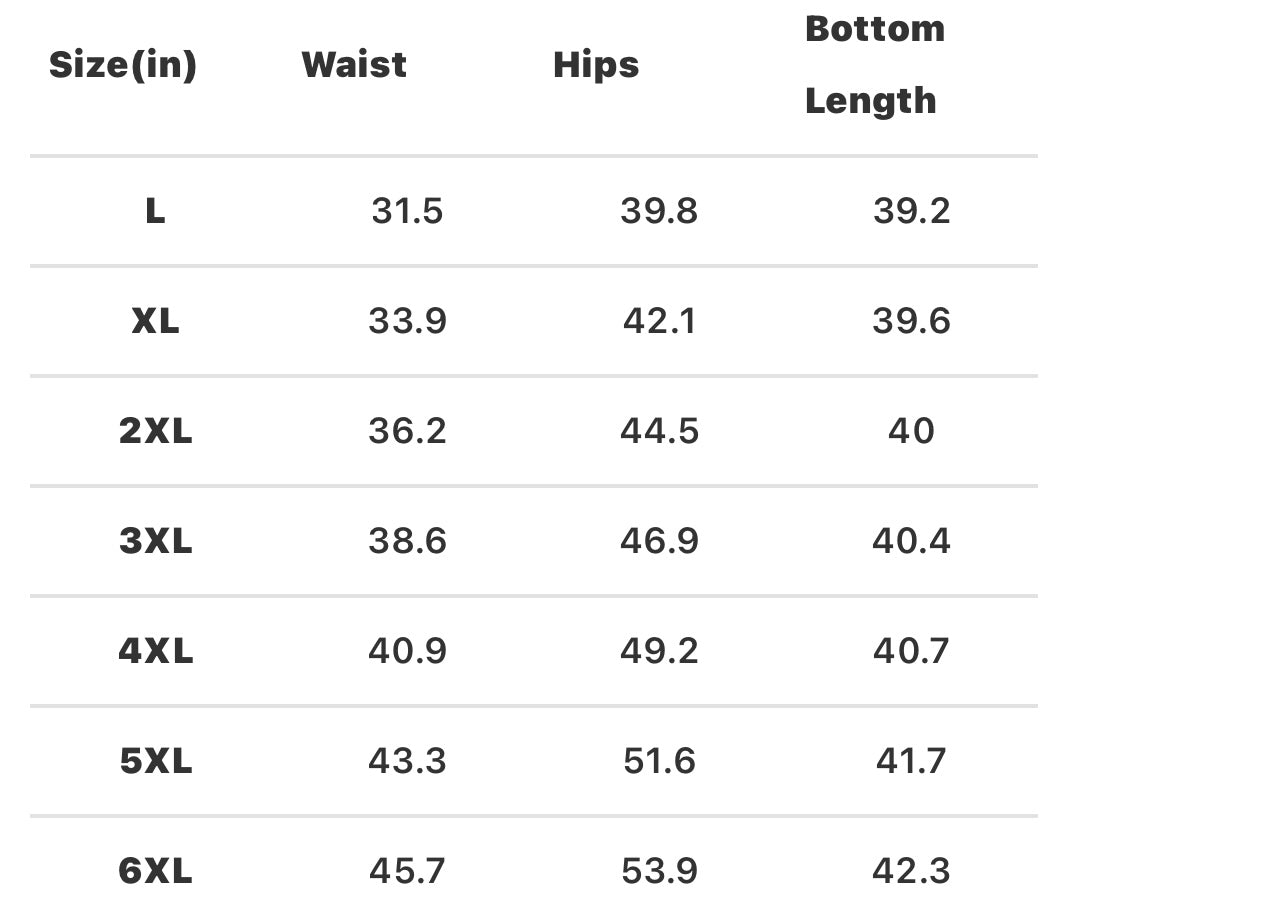Viewport: 1284px width, 913px height.
Task: Select the 2XL size row label
Action: [x=155, y=431]
